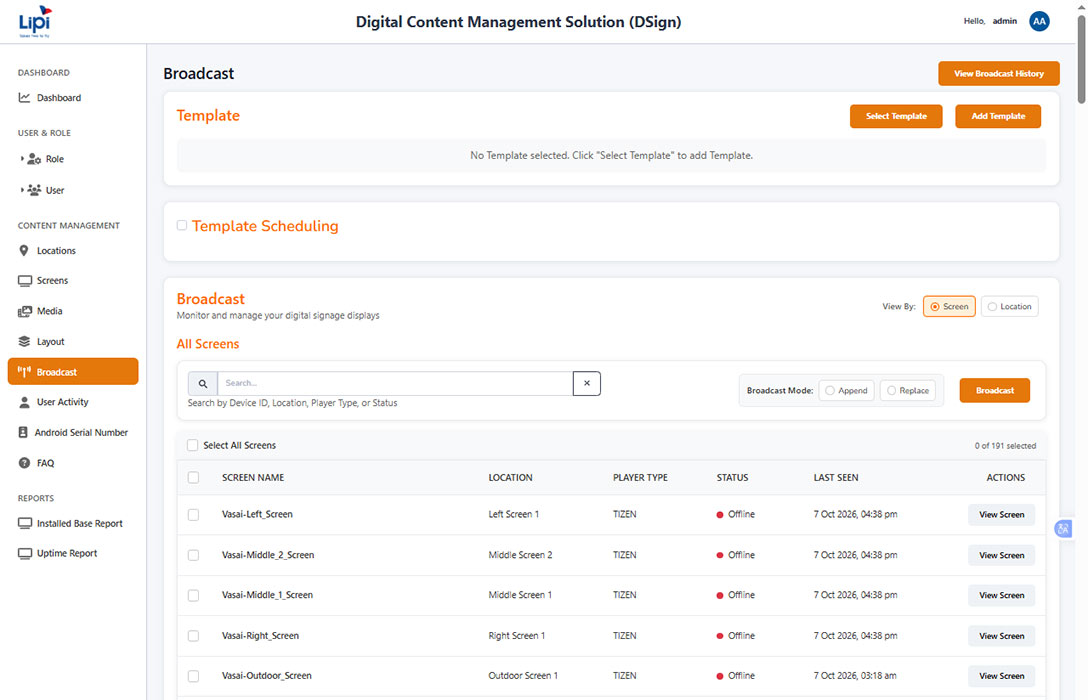Click the Locations pin icon

pyautogui.click(x=24, y=250)
